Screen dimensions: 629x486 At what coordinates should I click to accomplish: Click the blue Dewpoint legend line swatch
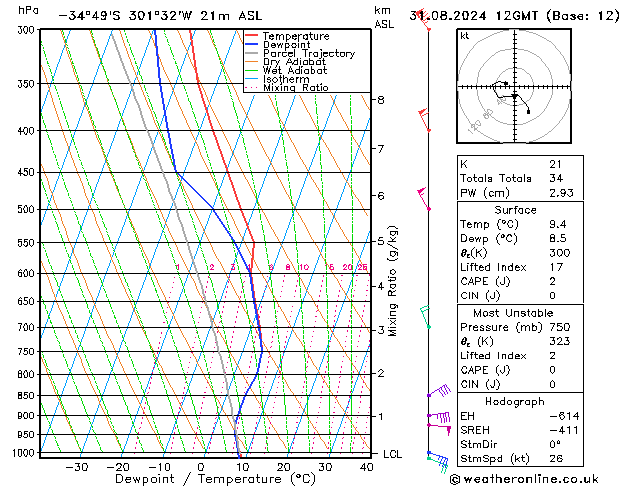pos(251,44)
